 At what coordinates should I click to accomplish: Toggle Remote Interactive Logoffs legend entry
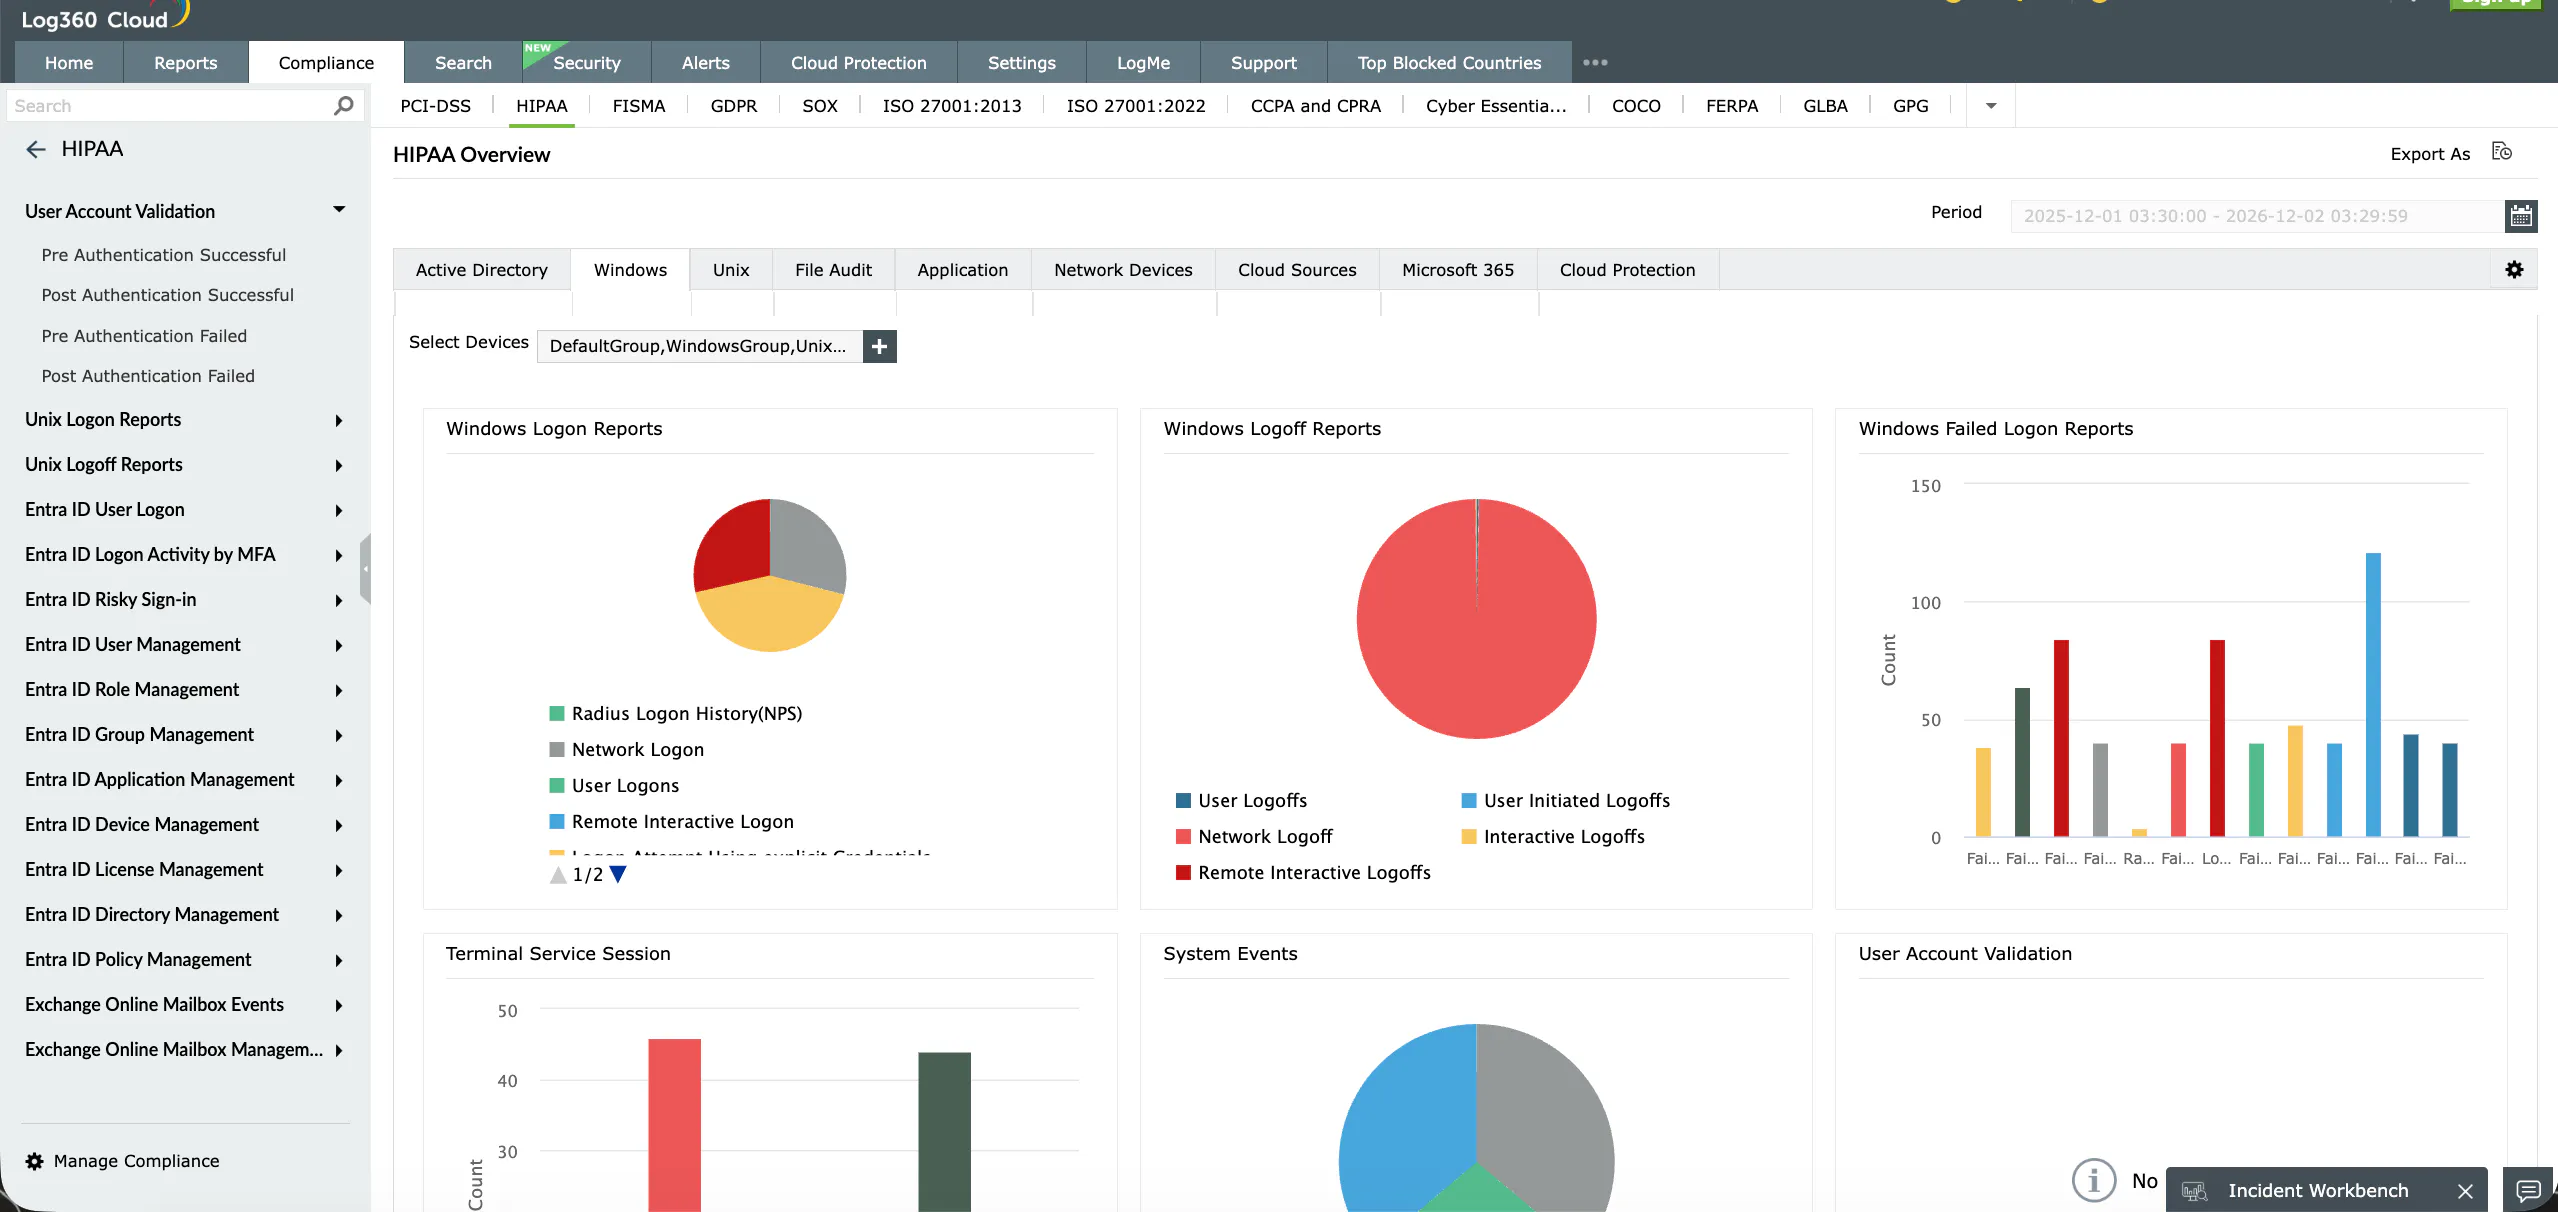(x=1303, y=872)
